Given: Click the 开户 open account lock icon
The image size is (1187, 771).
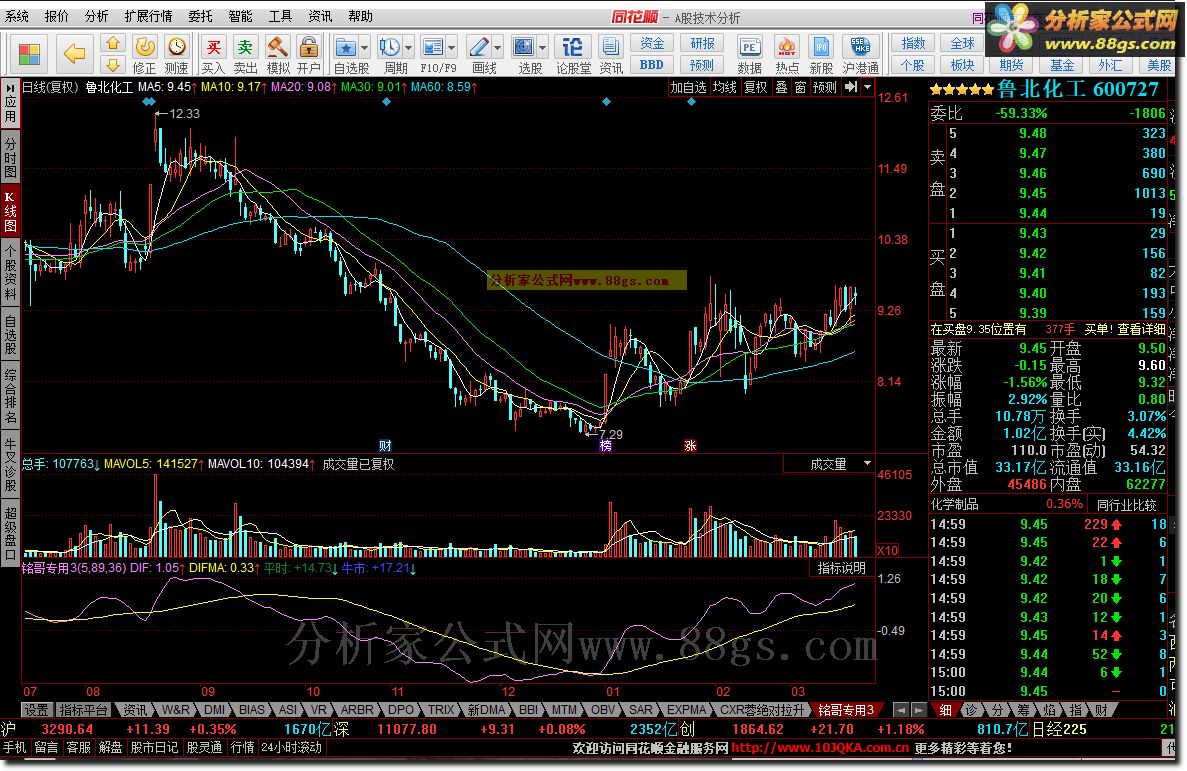Looking at the screenshot, I should pyautogui.click(x=309, y=55).
